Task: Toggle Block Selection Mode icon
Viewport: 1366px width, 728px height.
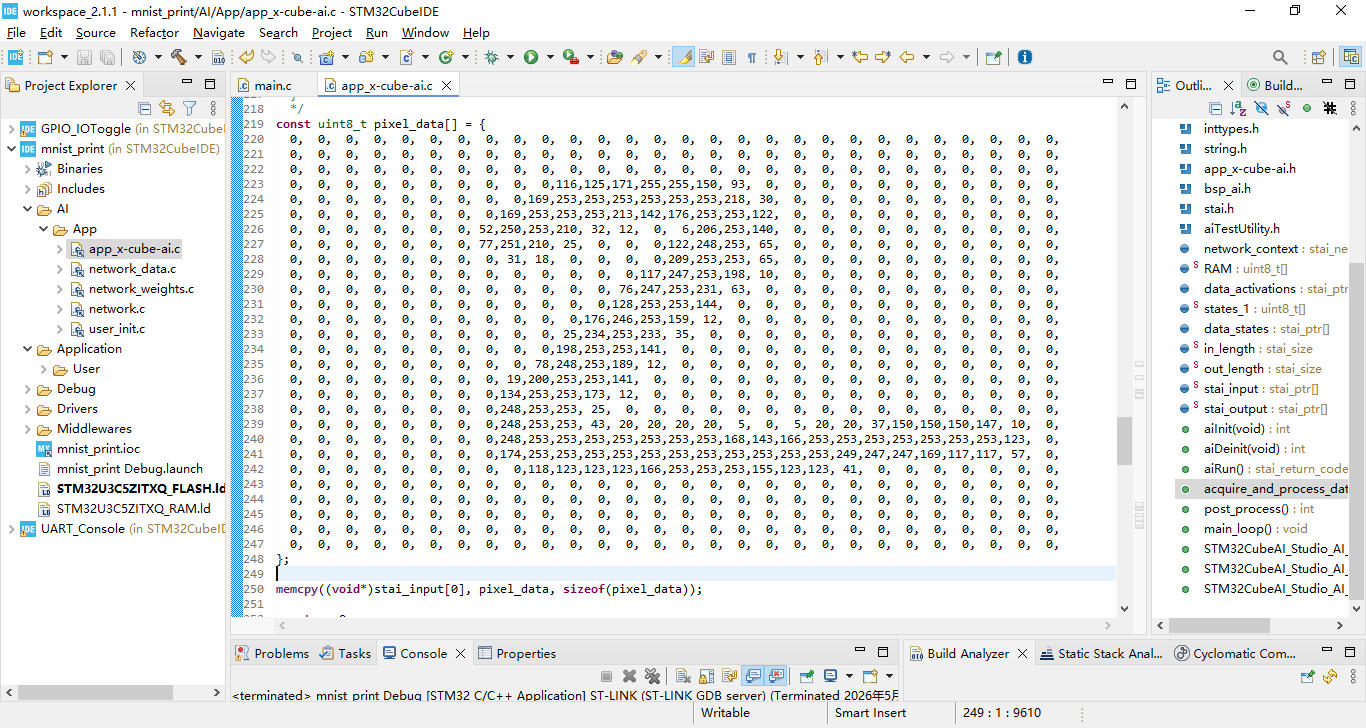Action: click(729, 57)
